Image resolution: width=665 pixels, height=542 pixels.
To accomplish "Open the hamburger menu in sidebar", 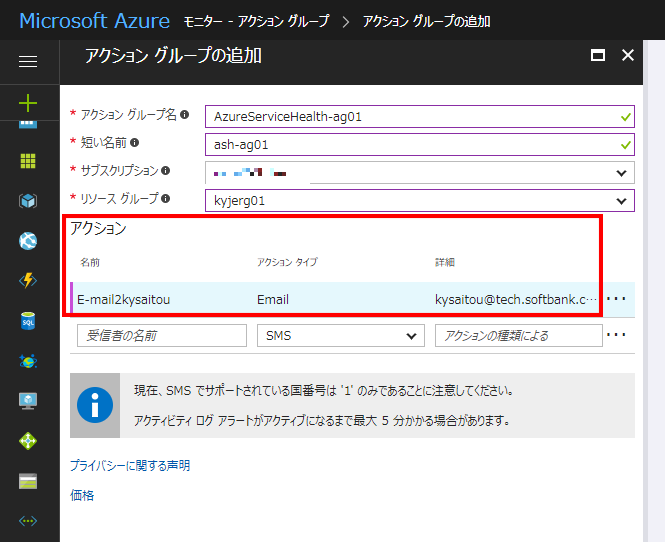I will [28, 62].
